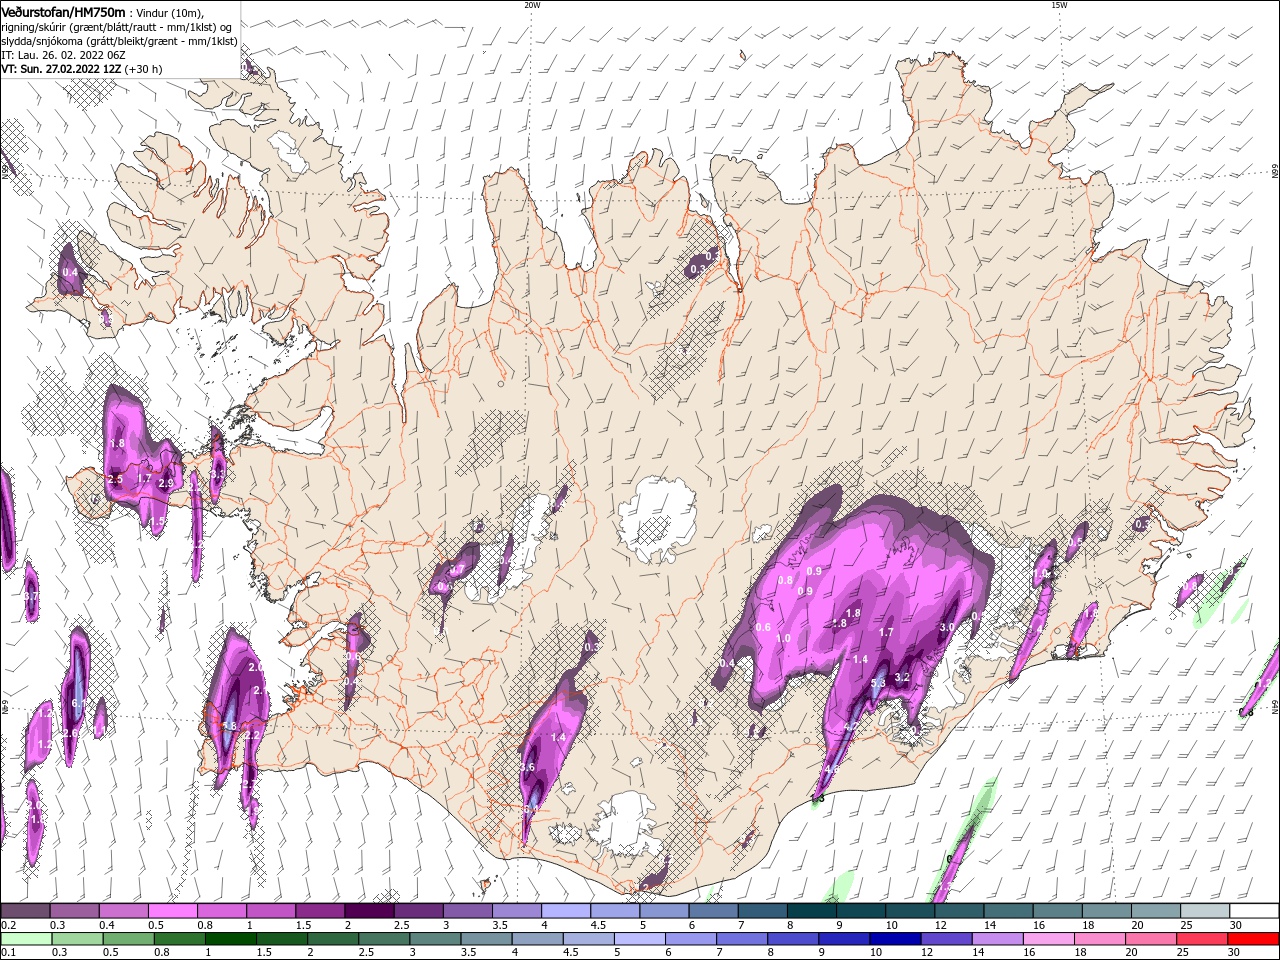Click the map title 'Veðurstofan/HM750m'
1280x960 pixels.
[63, 11]
